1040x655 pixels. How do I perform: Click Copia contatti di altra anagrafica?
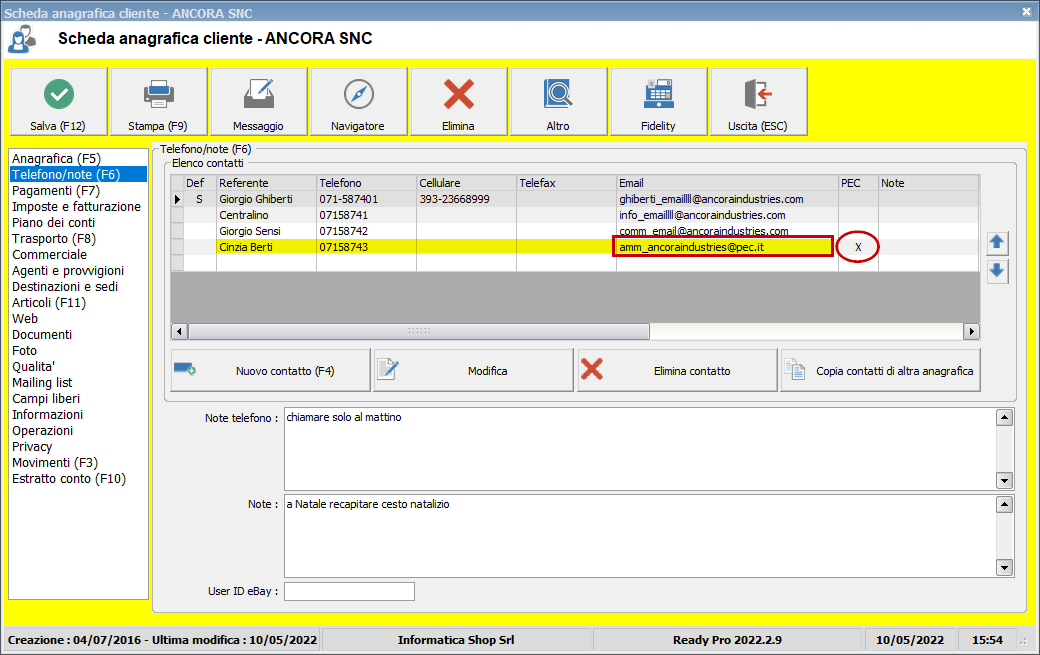(880, 371)
